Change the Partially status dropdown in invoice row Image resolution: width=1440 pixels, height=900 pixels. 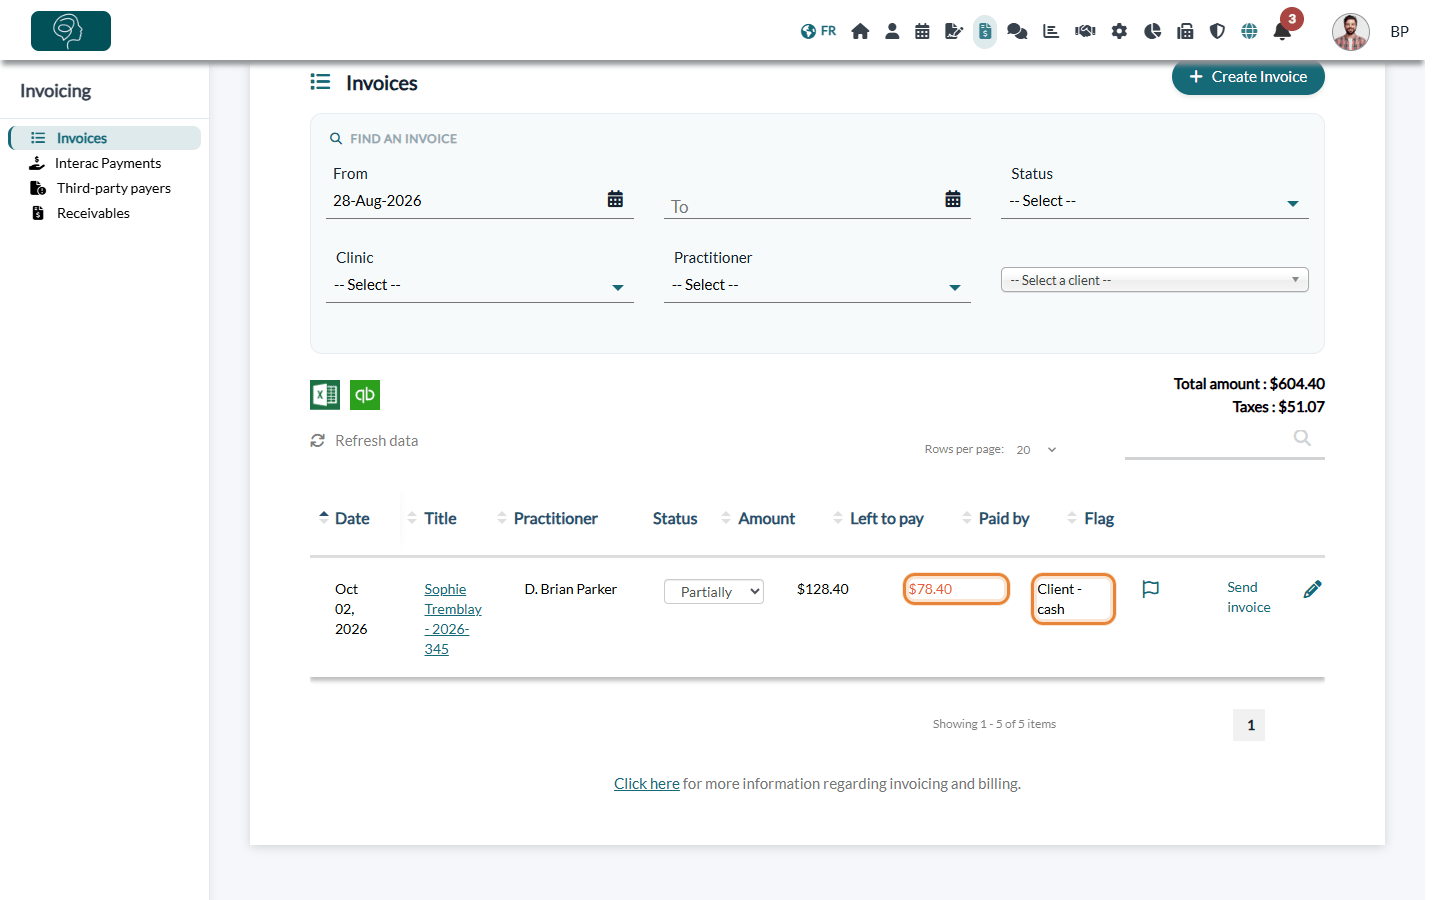[714, 592]
